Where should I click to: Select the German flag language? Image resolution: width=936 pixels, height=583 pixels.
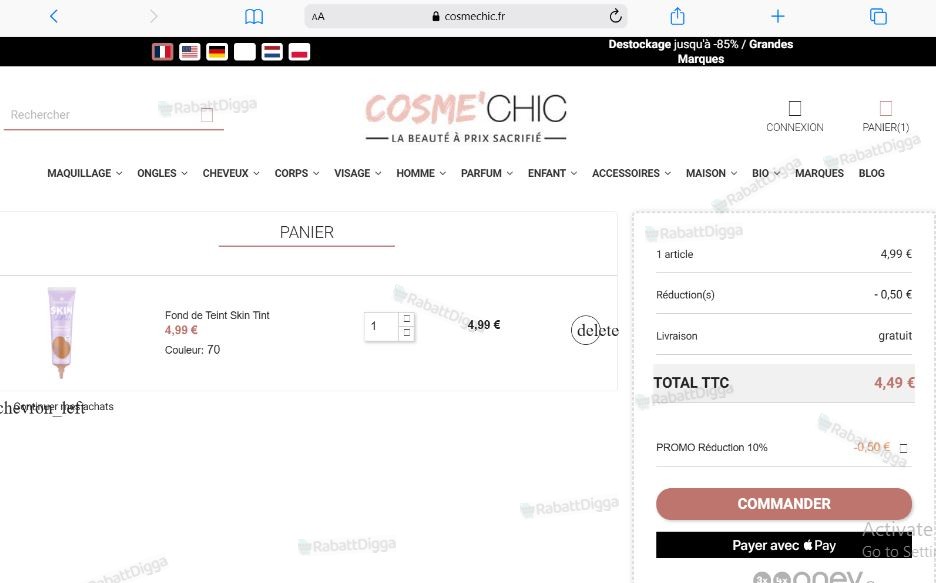217,52
